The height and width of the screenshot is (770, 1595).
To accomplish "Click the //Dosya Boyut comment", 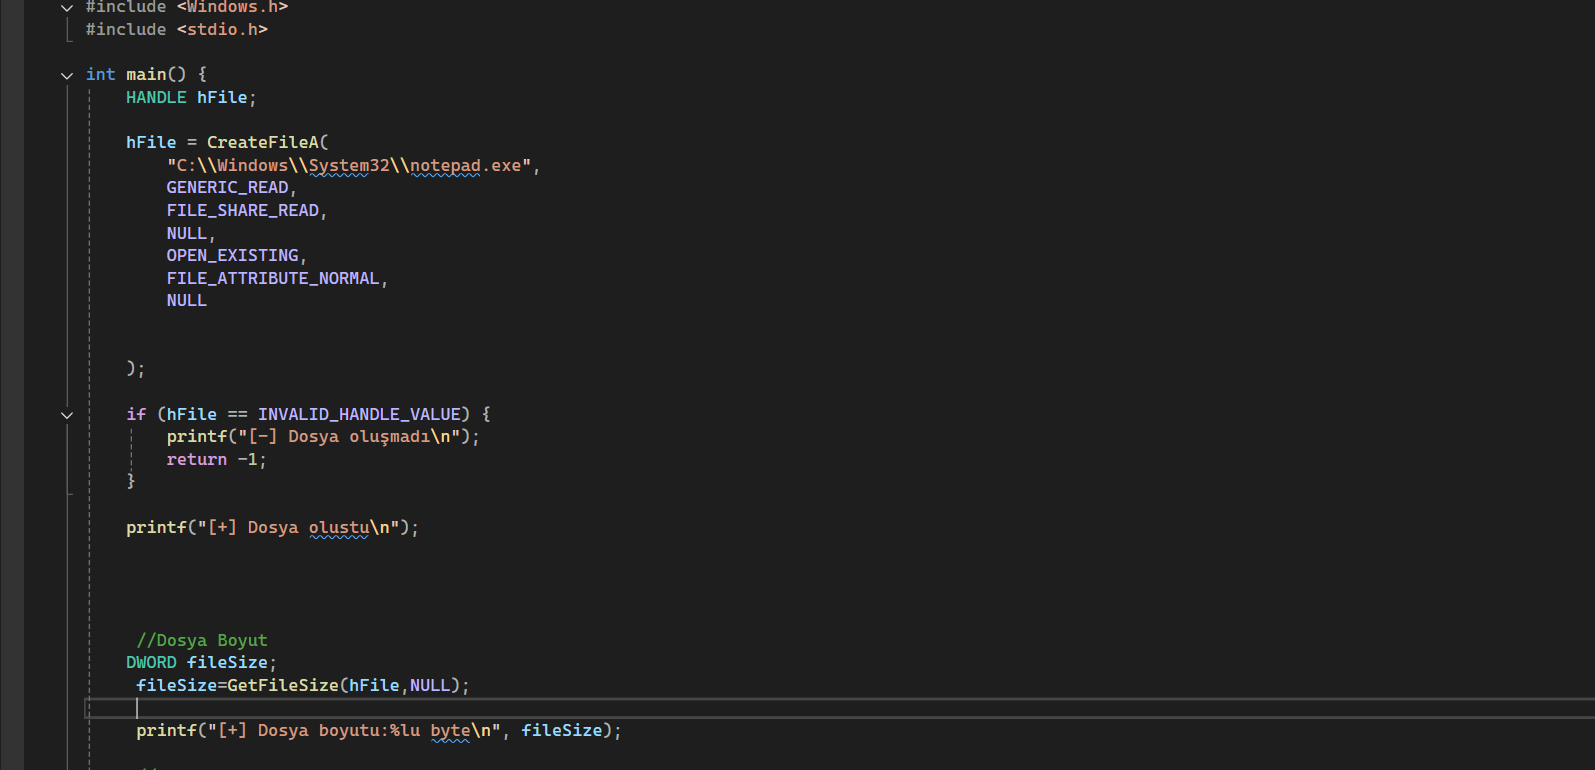I will click(202, 640).
